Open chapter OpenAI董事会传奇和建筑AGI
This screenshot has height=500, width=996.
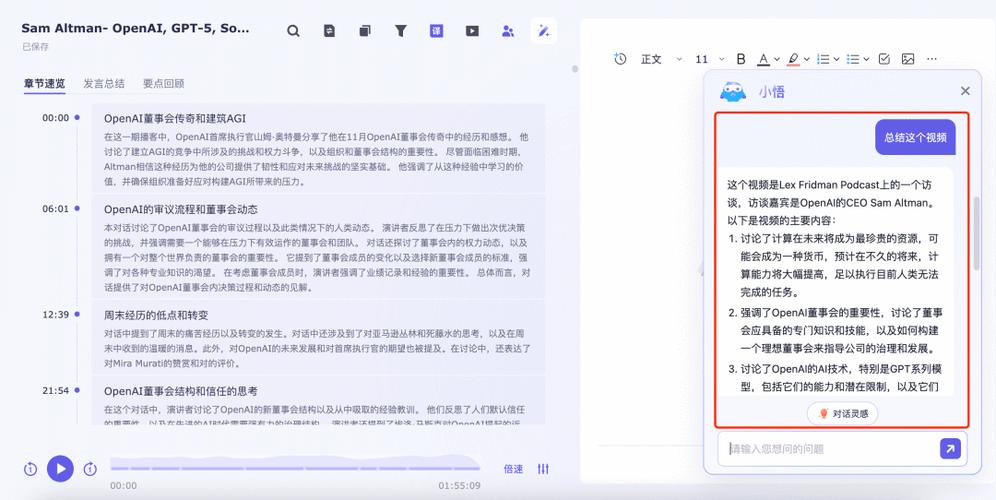pos(175,118)
